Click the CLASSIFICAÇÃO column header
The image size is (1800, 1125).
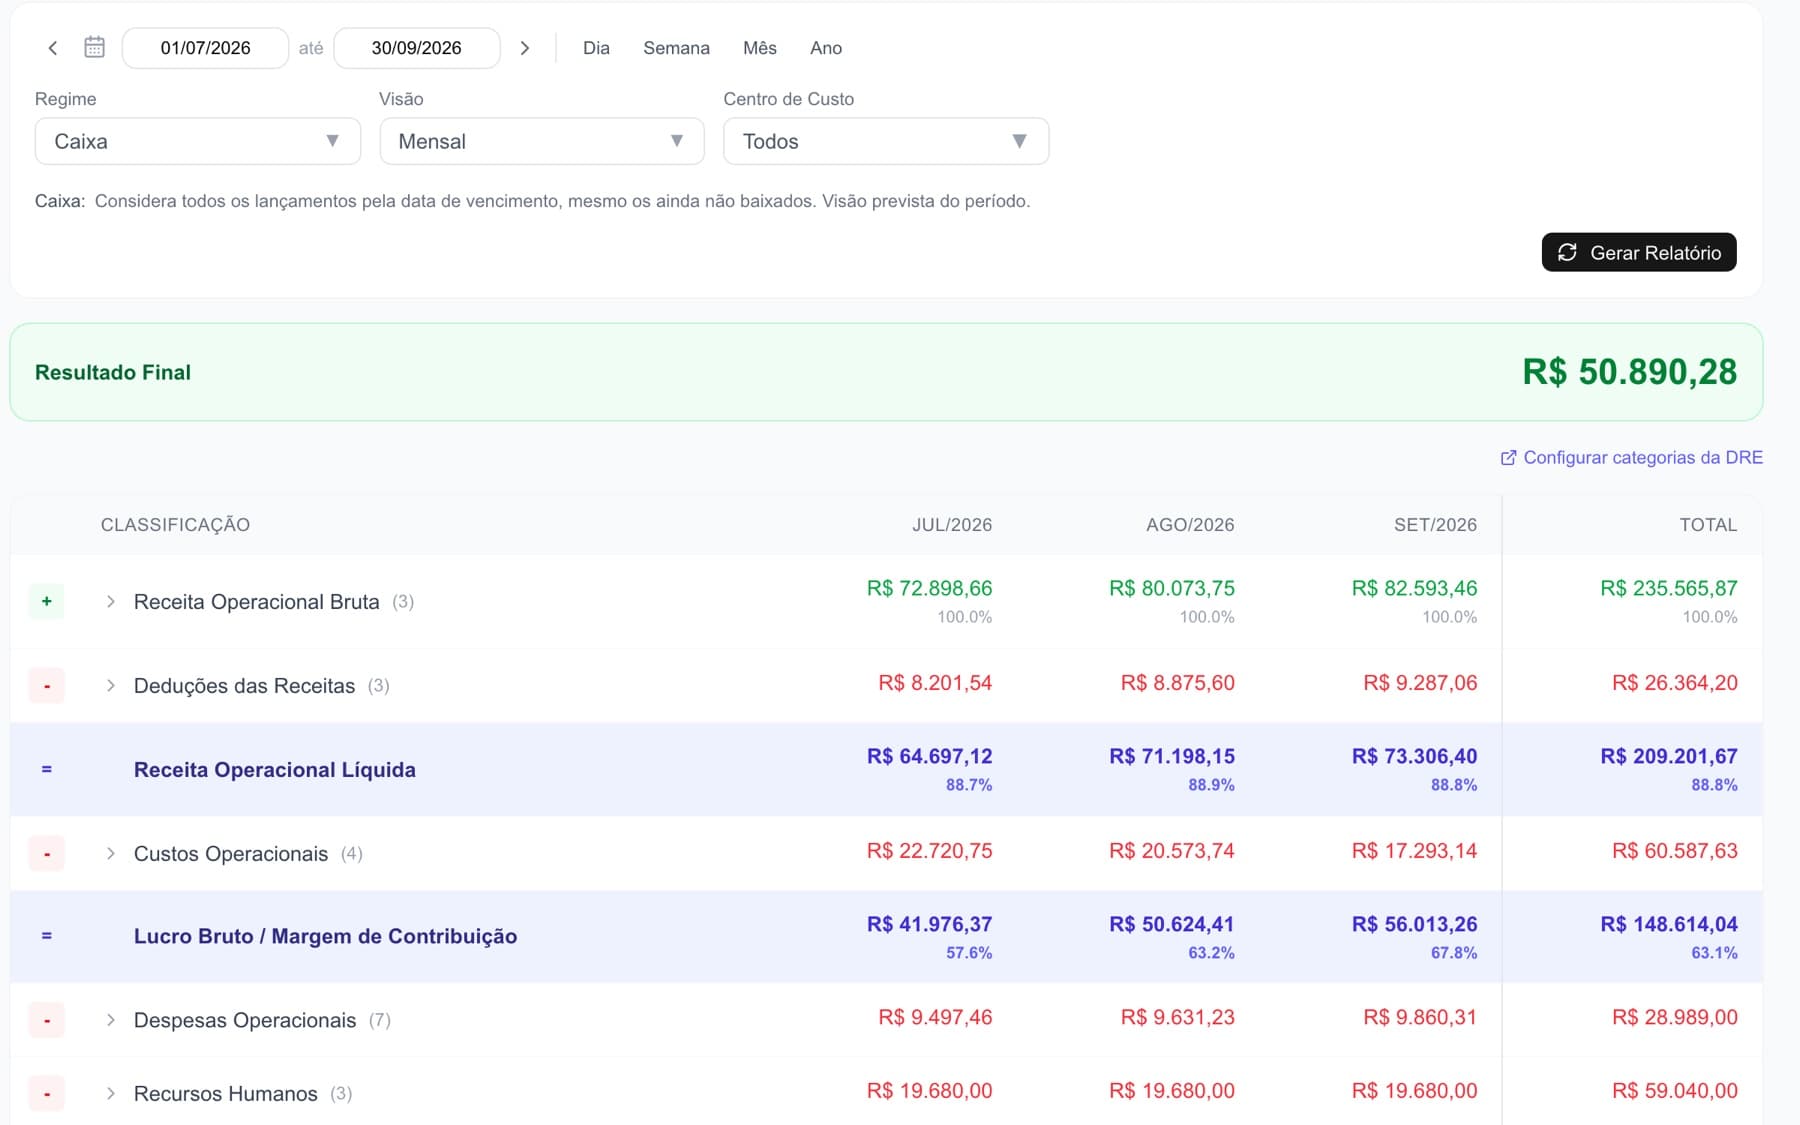click(x=175, y=525)
